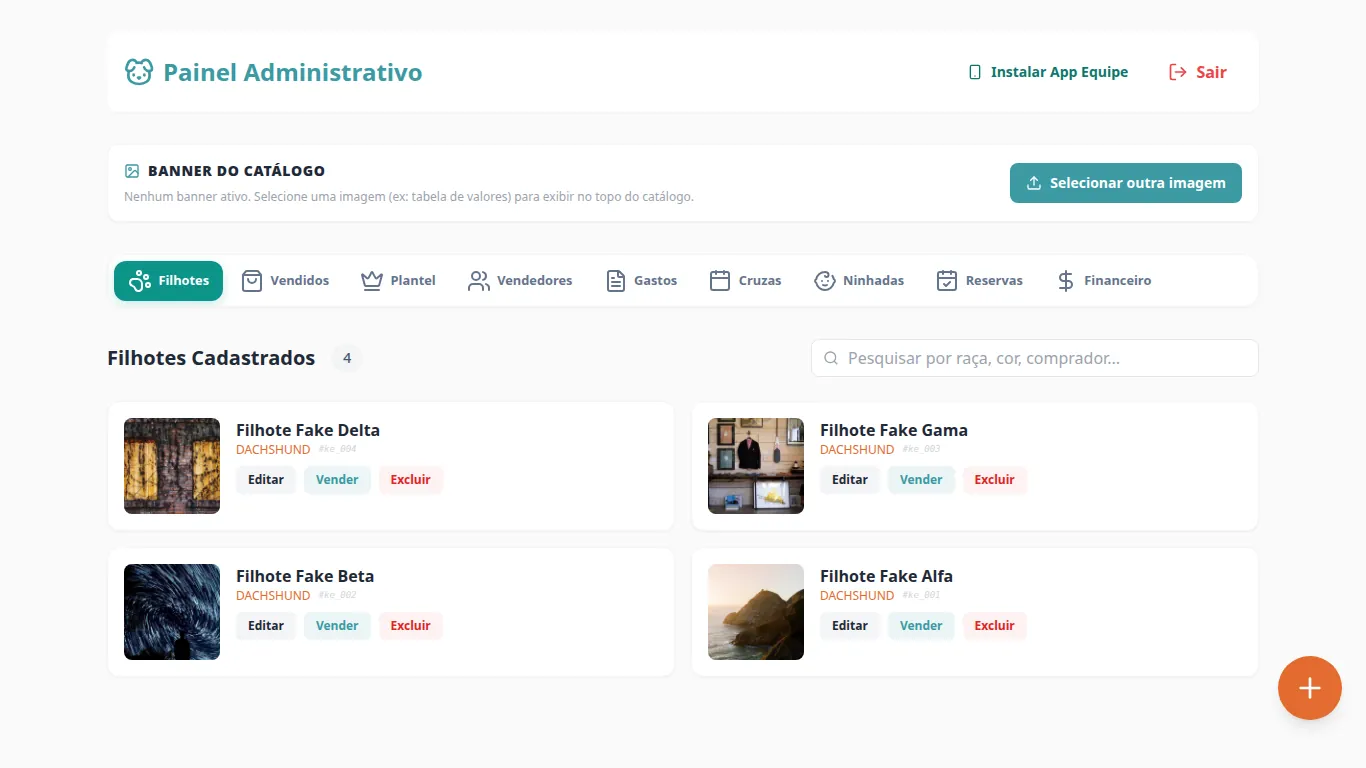
Task: Go to the Plantel tab
Action: click(x=398, y=281)
